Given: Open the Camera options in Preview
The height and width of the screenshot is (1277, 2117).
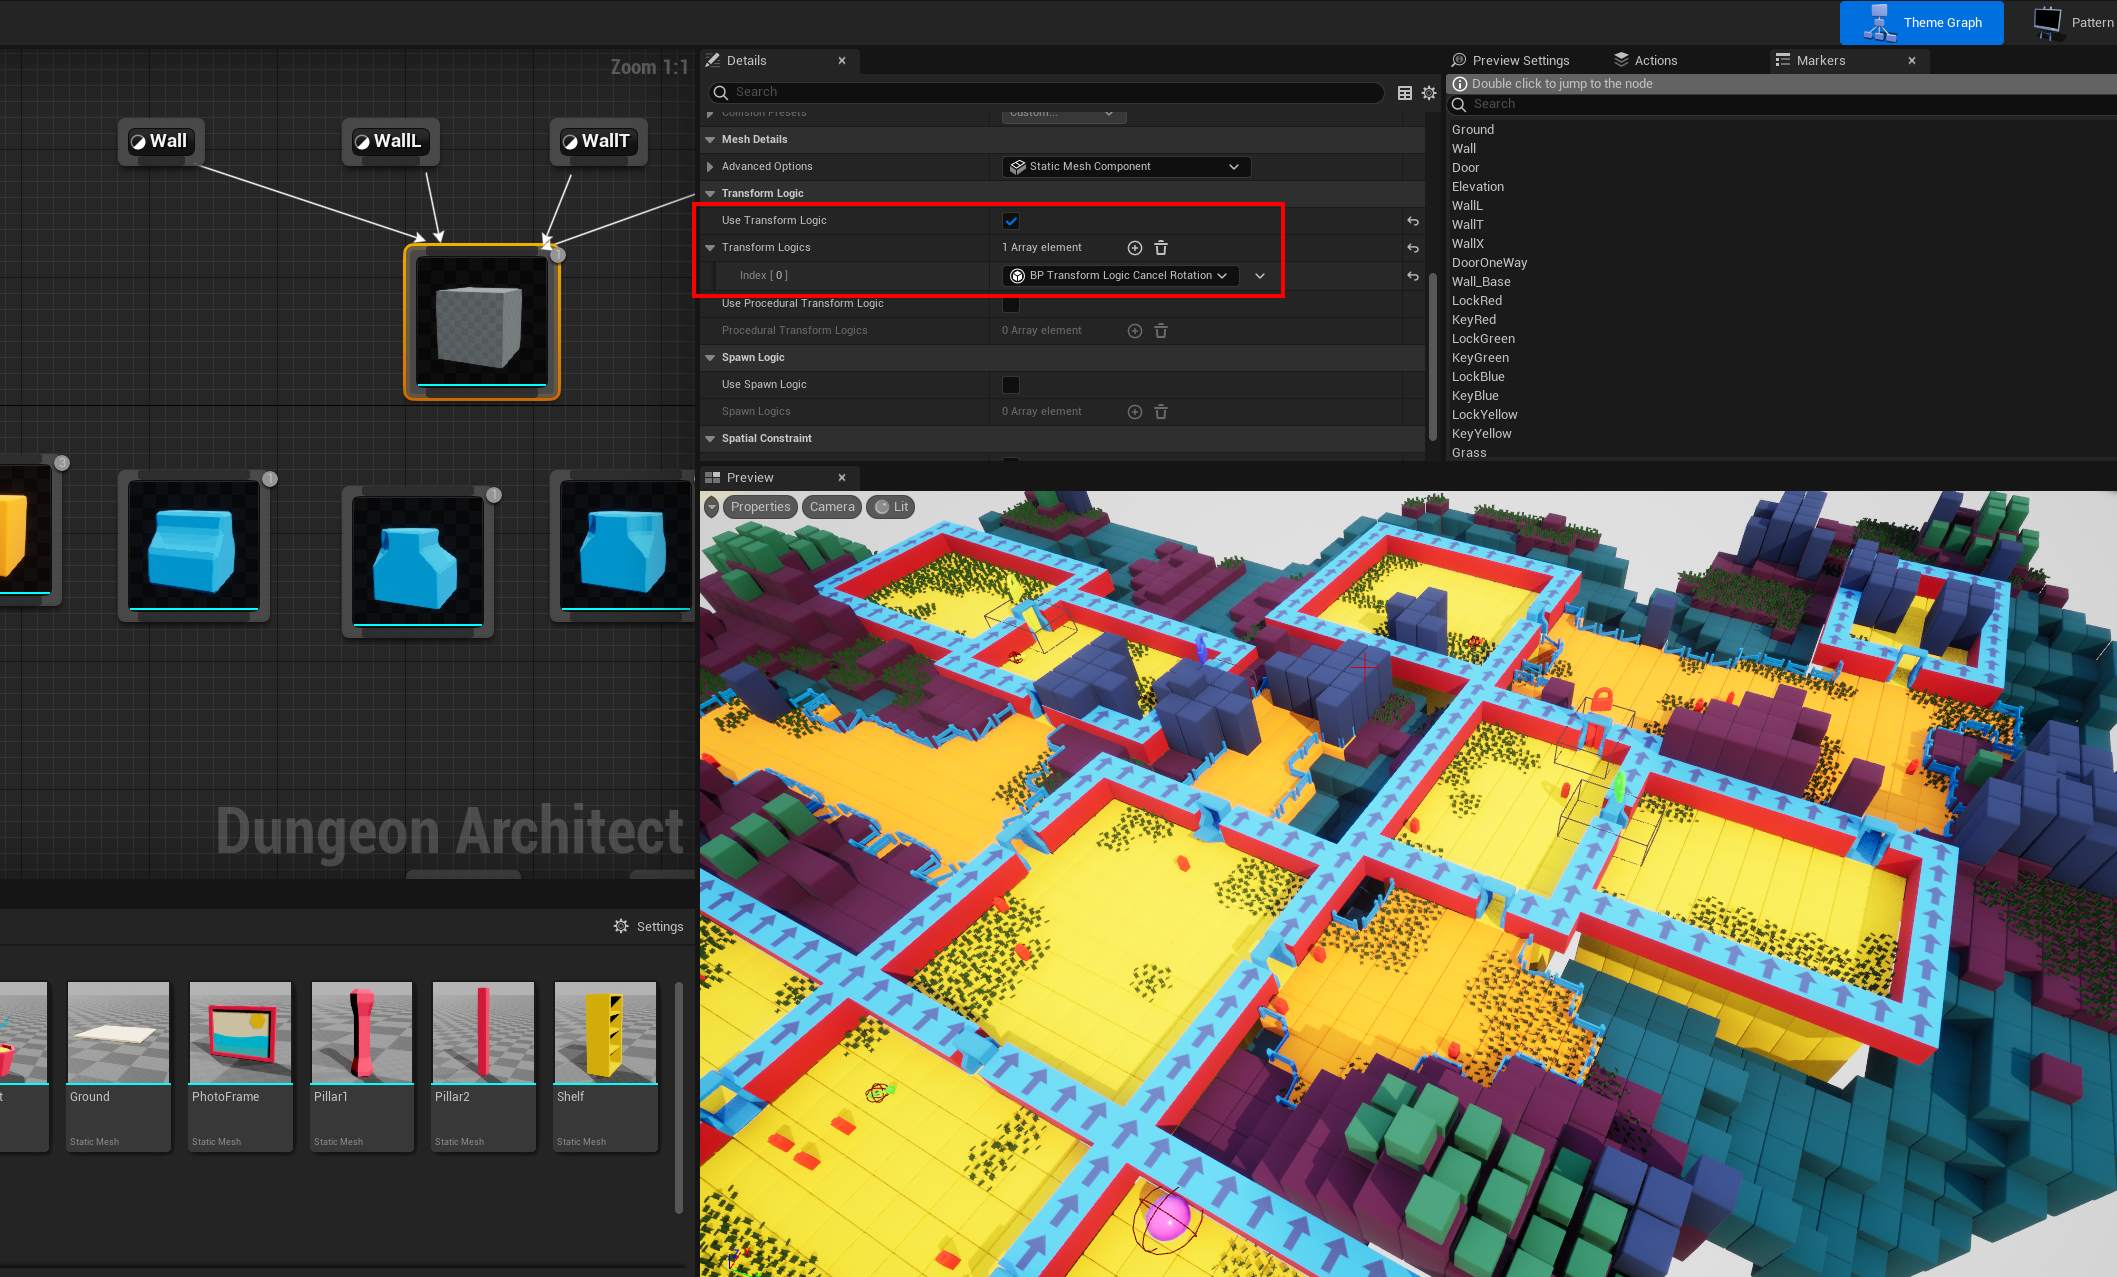Looking at the screenshot, I should pos(832,507).
